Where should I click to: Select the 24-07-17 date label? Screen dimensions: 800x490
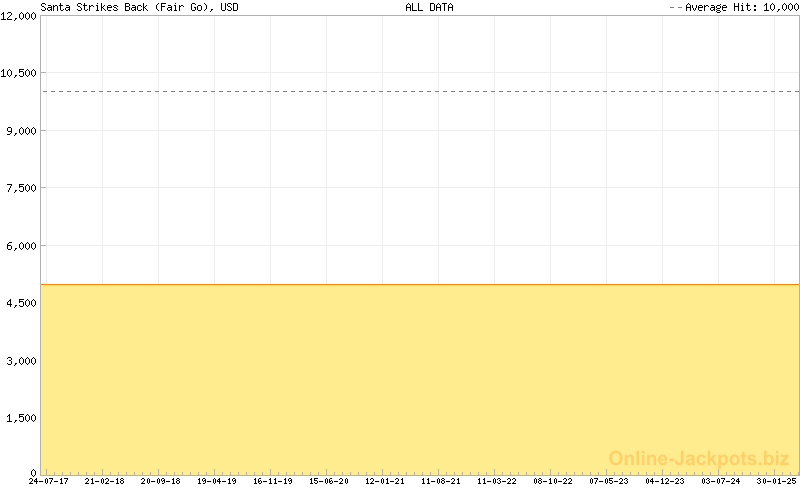(x=48, y=481)
